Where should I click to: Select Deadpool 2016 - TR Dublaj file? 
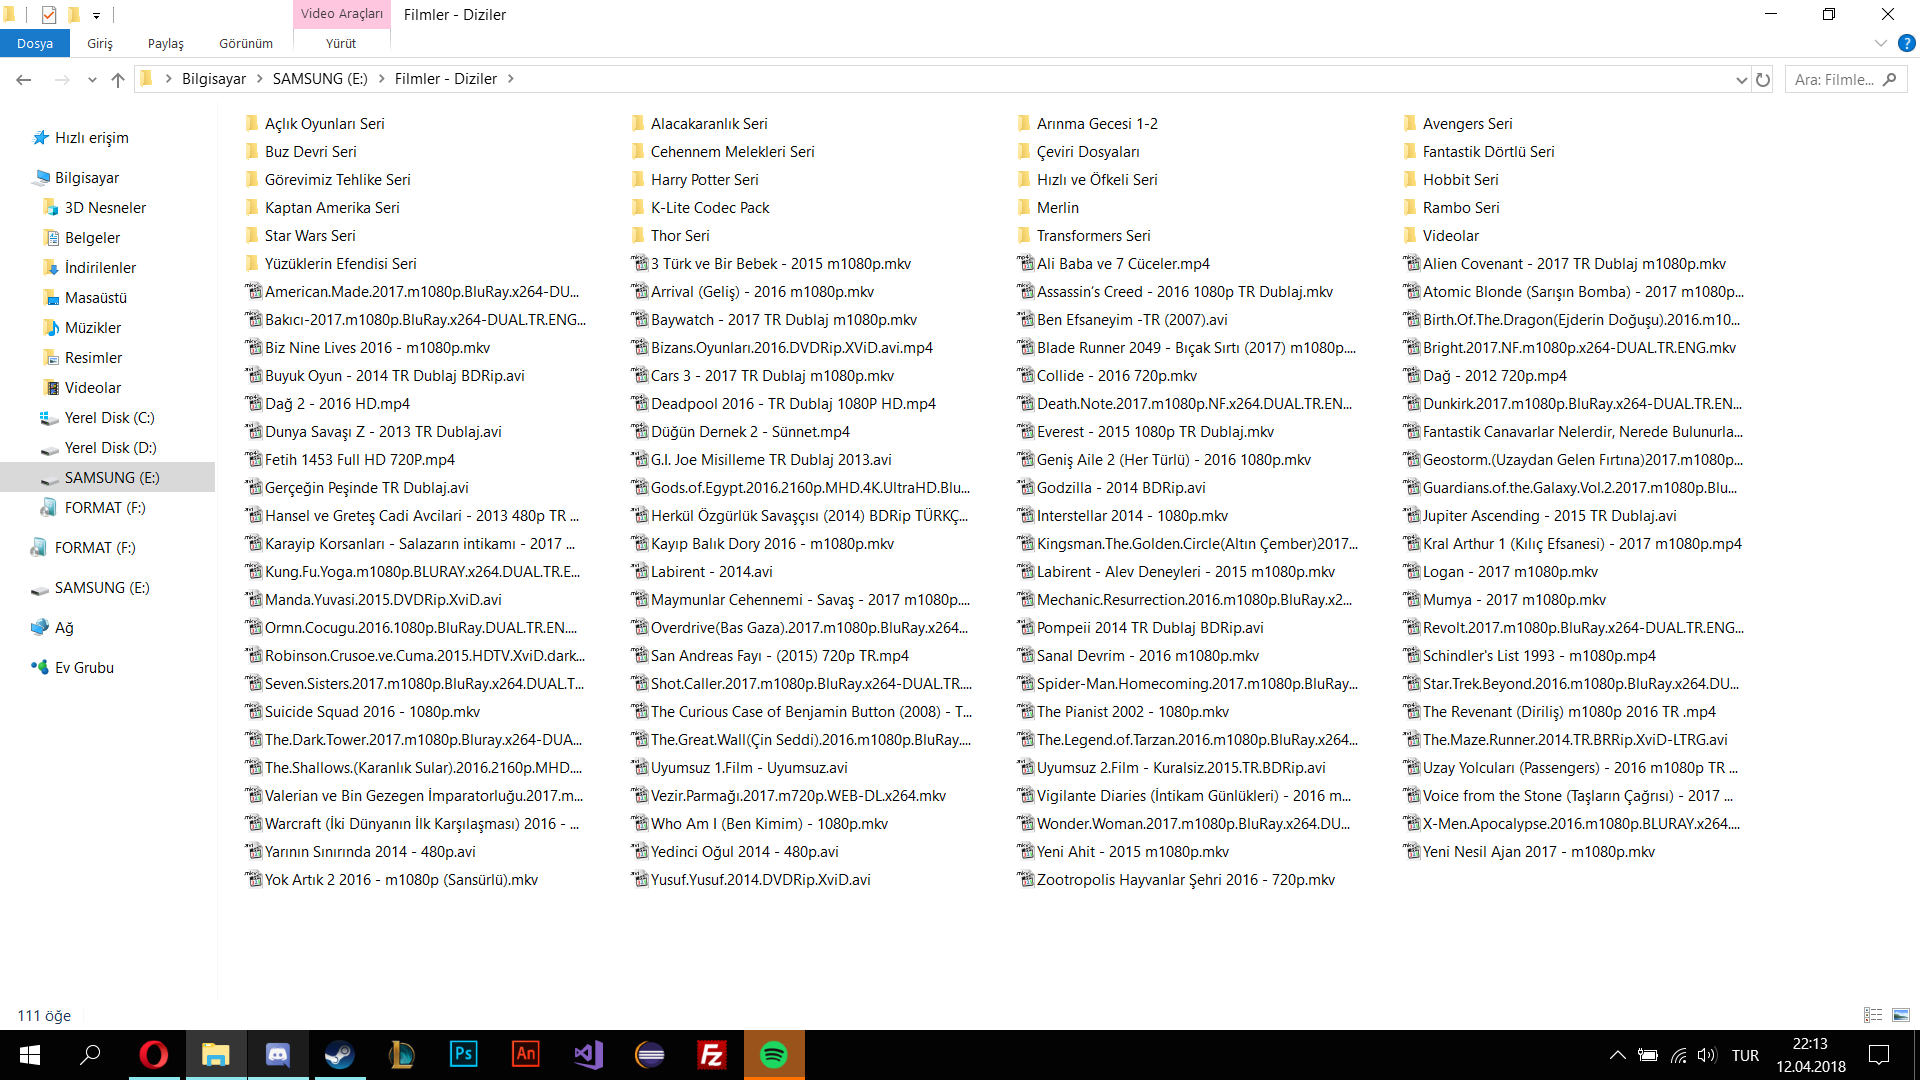[x=793, y=404]
